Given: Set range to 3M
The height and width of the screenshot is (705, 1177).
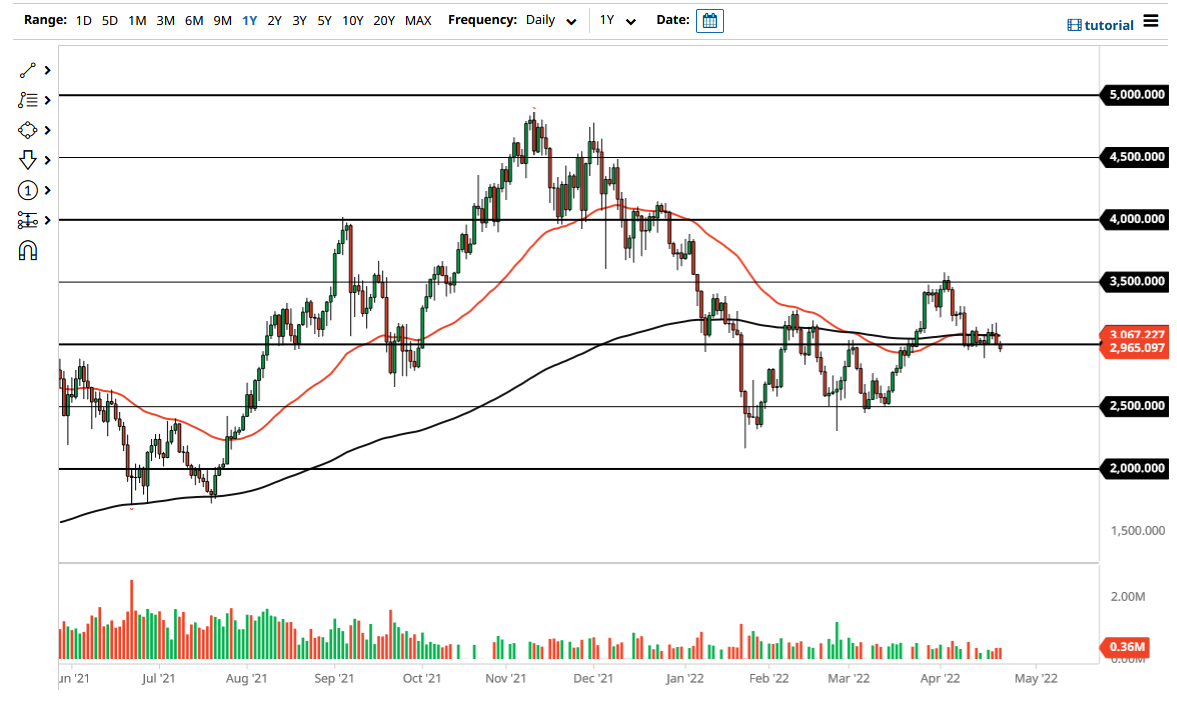Looking at the screenshot, I should click(x=165, y=21).
